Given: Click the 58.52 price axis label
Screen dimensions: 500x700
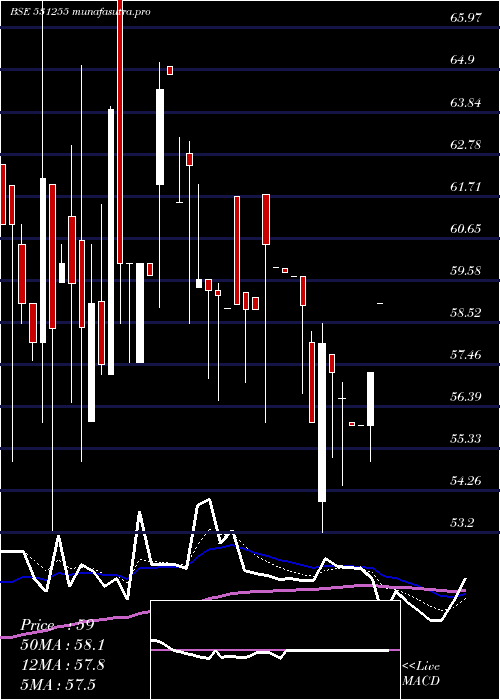Looking at the screenshot, I should pos(466,312).
